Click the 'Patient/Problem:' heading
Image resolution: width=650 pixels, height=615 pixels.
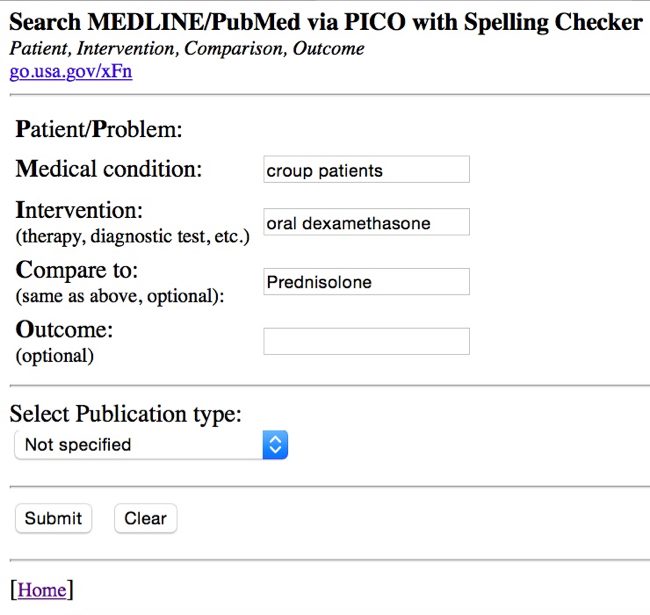click(x=100, y=129)
